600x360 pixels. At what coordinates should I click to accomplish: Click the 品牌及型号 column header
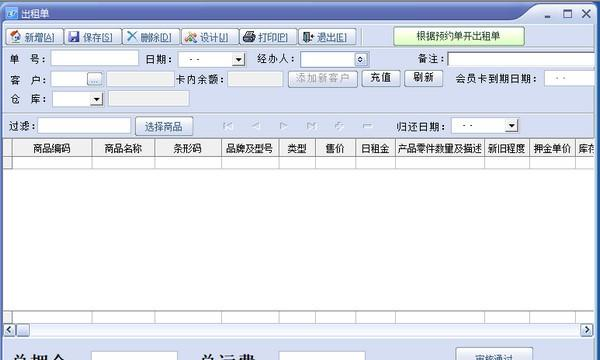click(x=250, y=148)
